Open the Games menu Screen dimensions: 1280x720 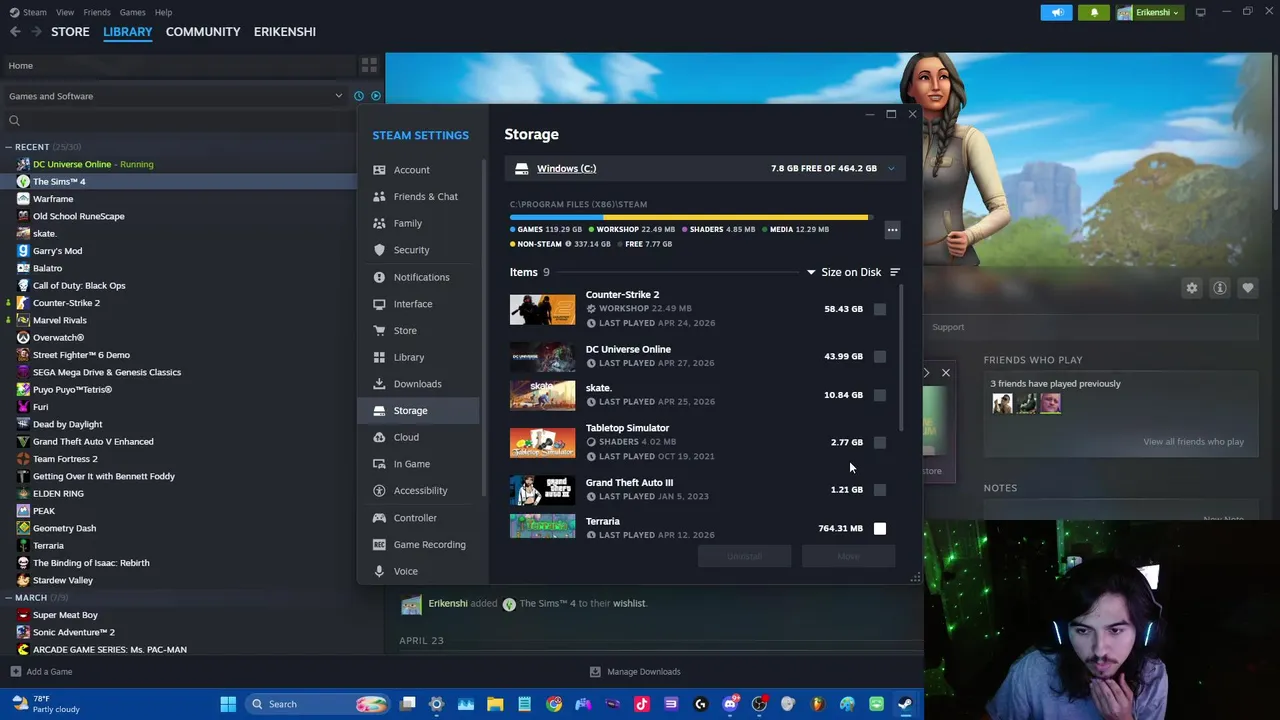tap(132, 12)
